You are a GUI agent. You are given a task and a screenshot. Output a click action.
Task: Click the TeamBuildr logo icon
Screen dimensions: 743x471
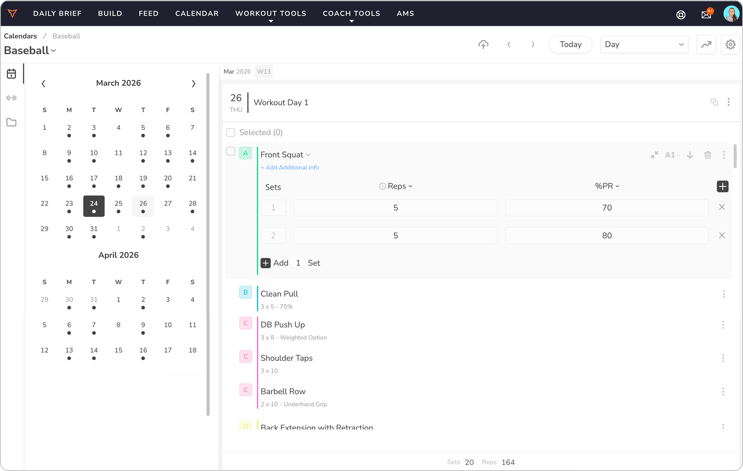pyautogui.click(x=12, y=13)
